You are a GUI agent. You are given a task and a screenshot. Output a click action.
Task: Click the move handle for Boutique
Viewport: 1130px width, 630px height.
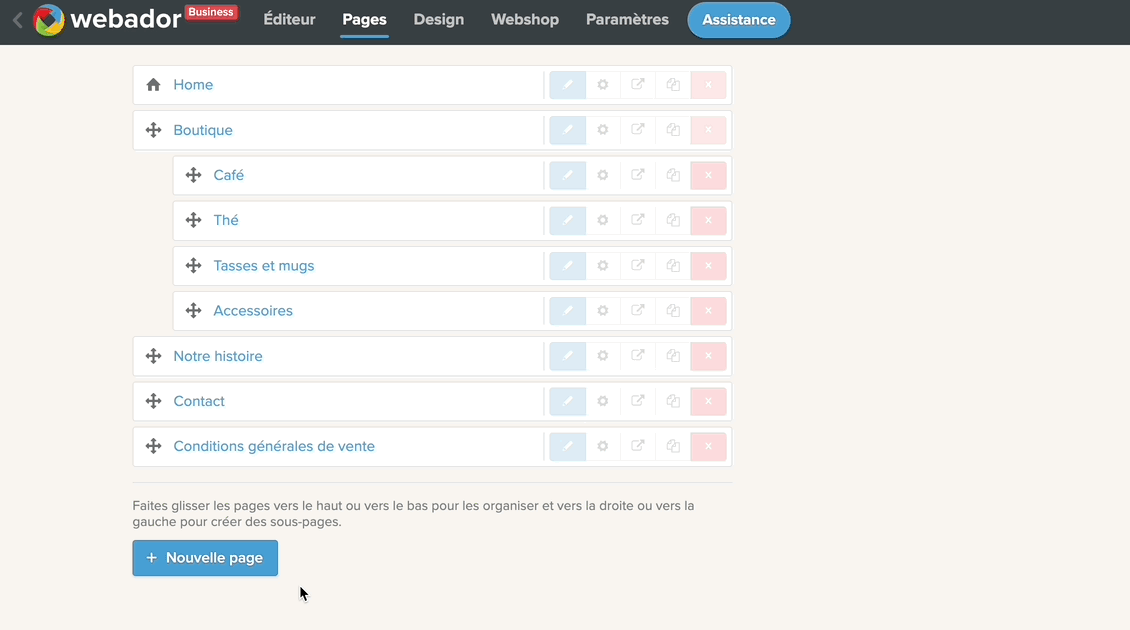[x=154, y=130]
